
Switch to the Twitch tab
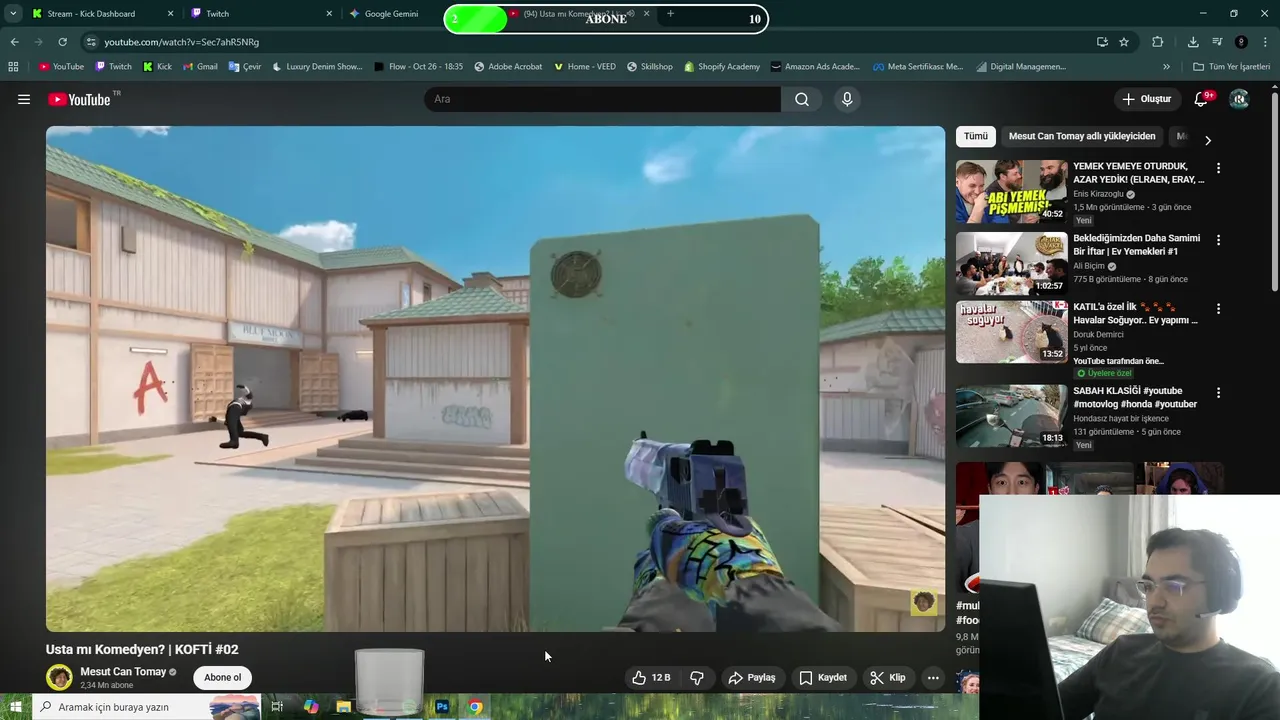pos(260,14)
